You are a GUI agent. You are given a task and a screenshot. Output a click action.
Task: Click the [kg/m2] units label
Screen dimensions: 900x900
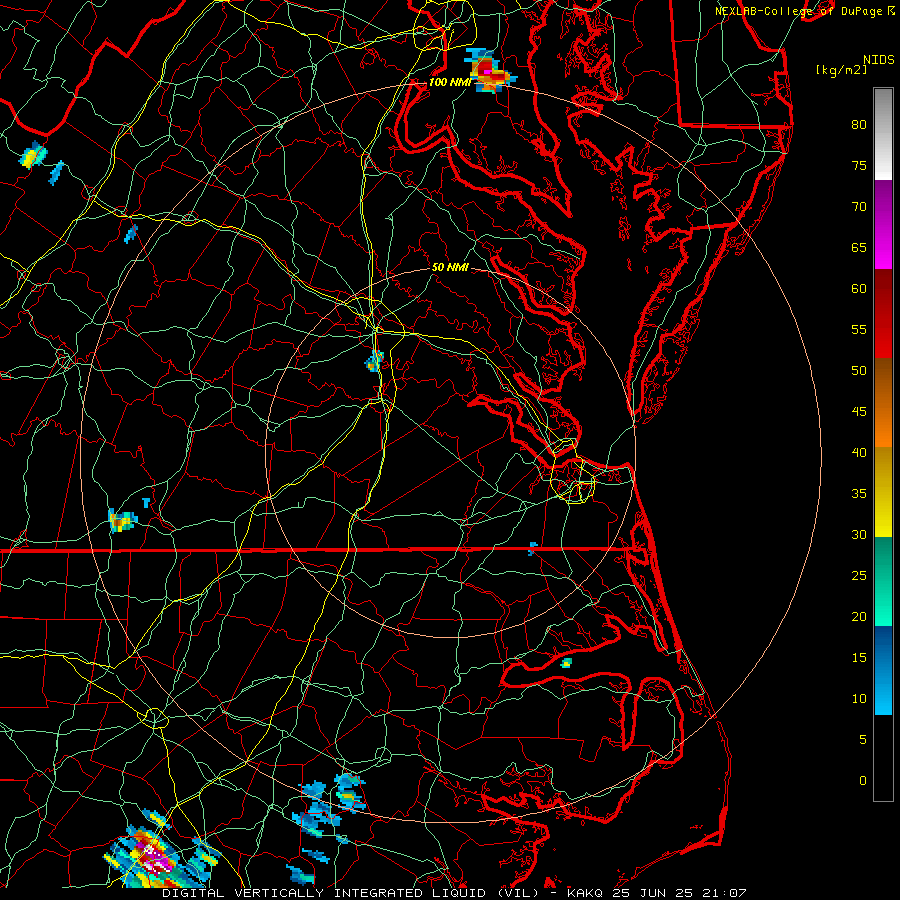[841, 69]
